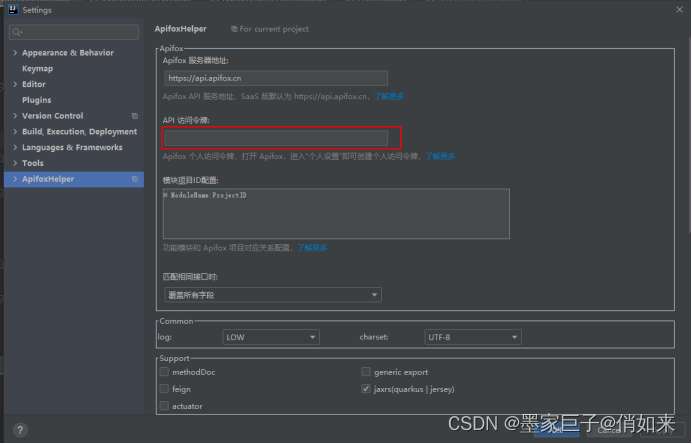
Task: Open 了解更多 link under API access token
Action: 440,156
